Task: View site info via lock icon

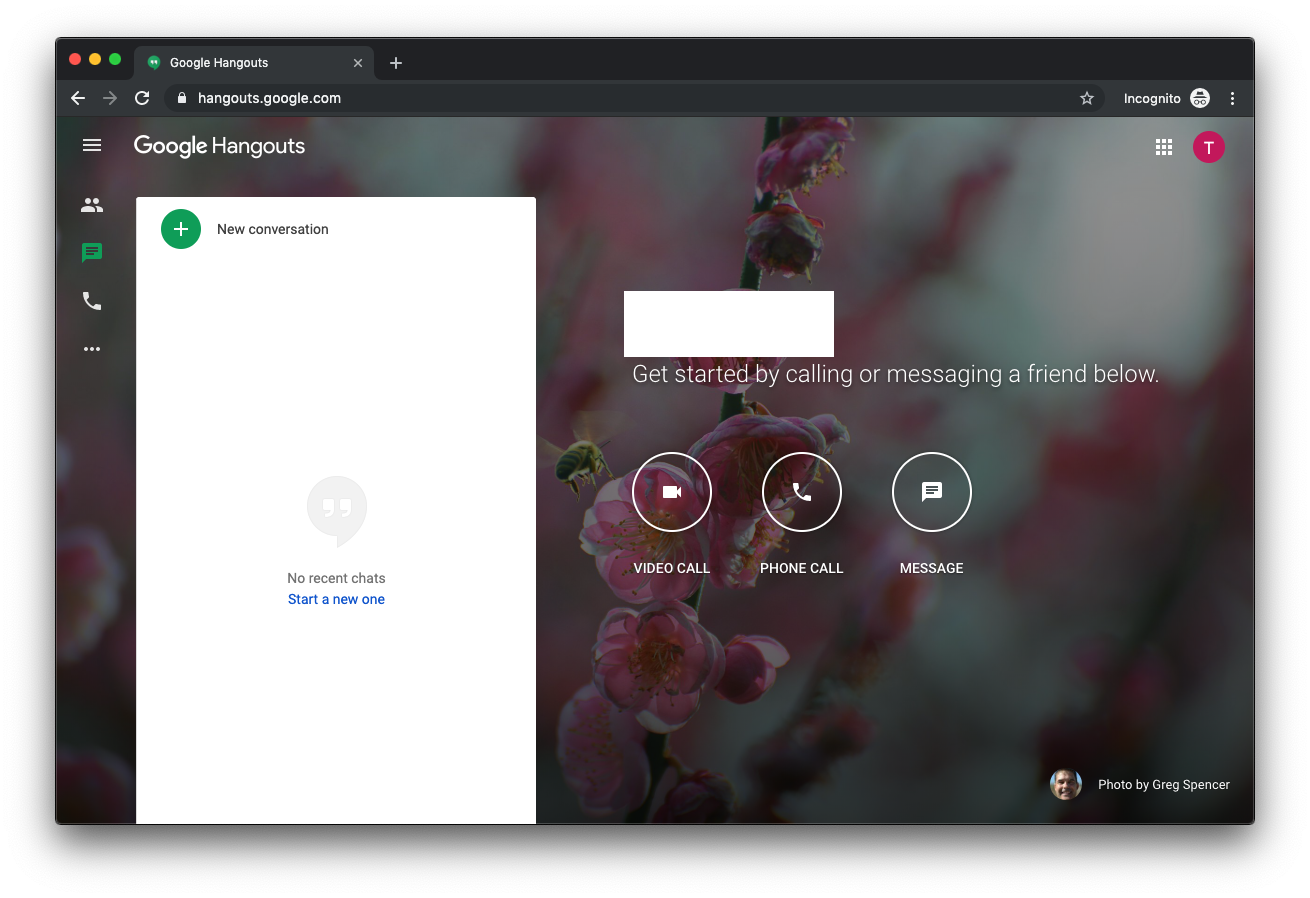Action: point(182,98)
